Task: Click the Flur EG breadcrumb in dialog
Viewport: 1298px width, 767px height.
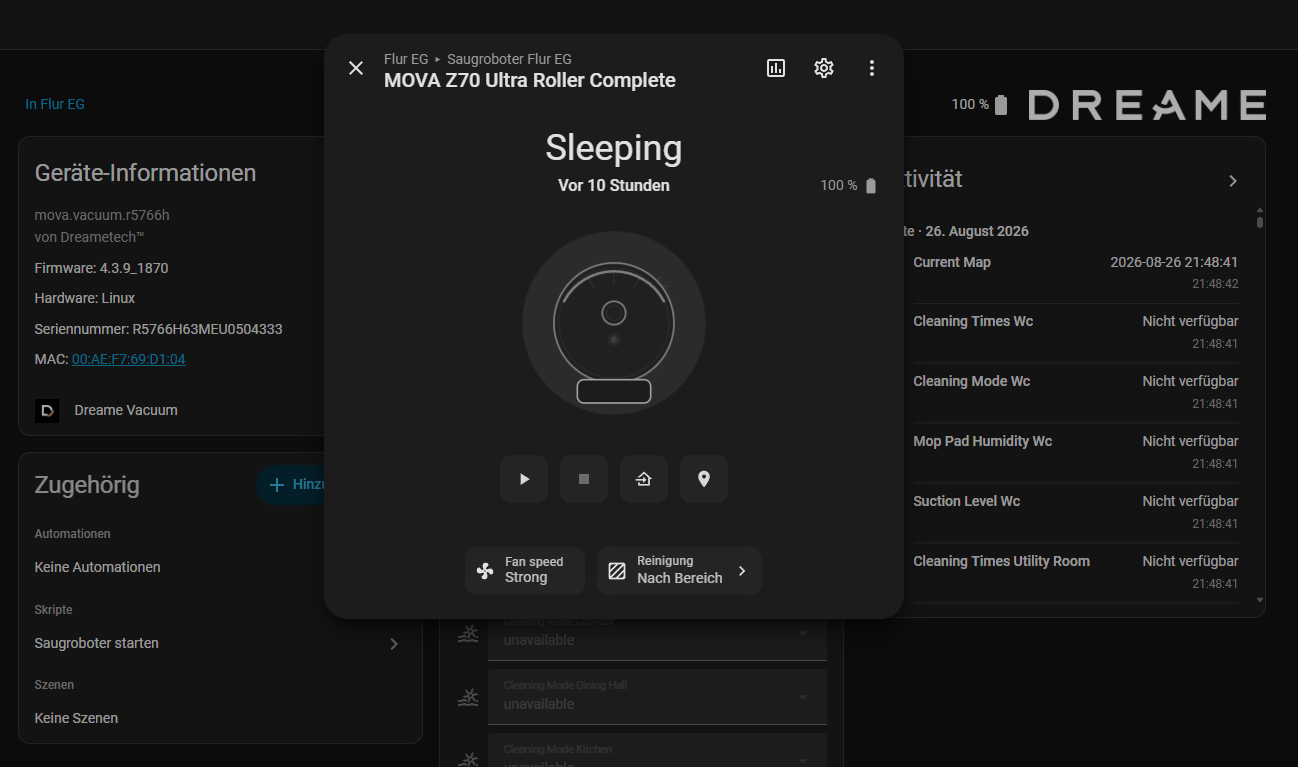Action: tap(406, 59)
